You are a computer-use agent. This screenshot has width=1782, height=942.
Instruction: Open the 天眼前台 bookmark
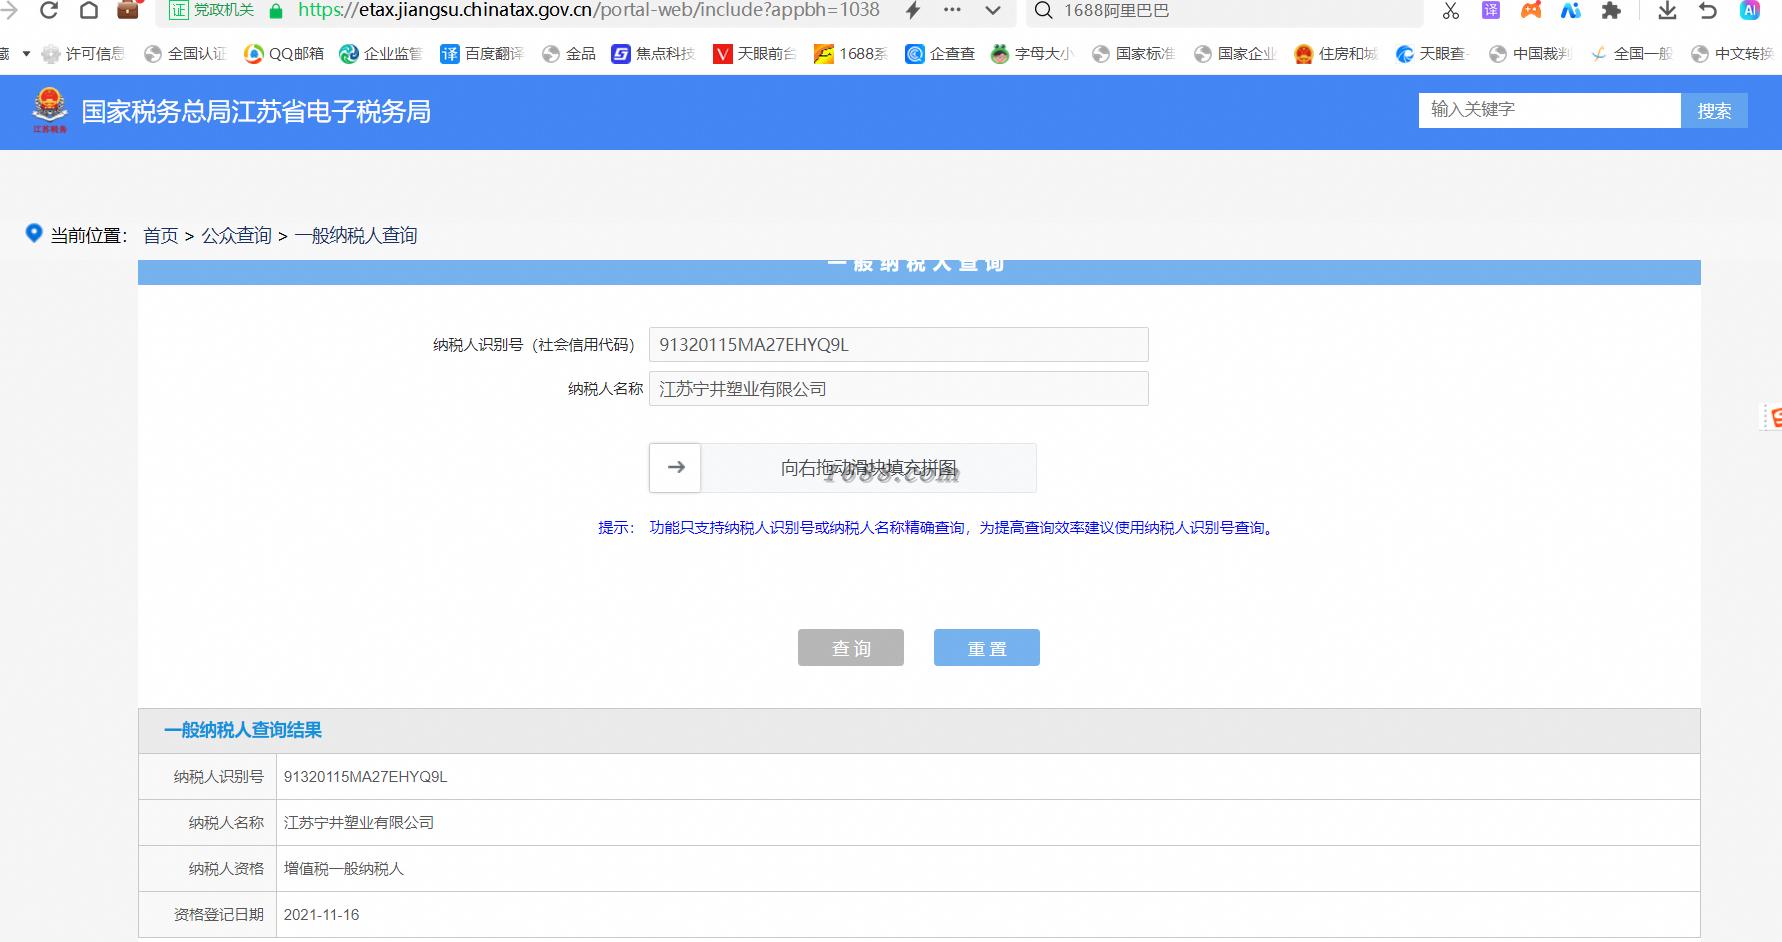pos(755,54)
